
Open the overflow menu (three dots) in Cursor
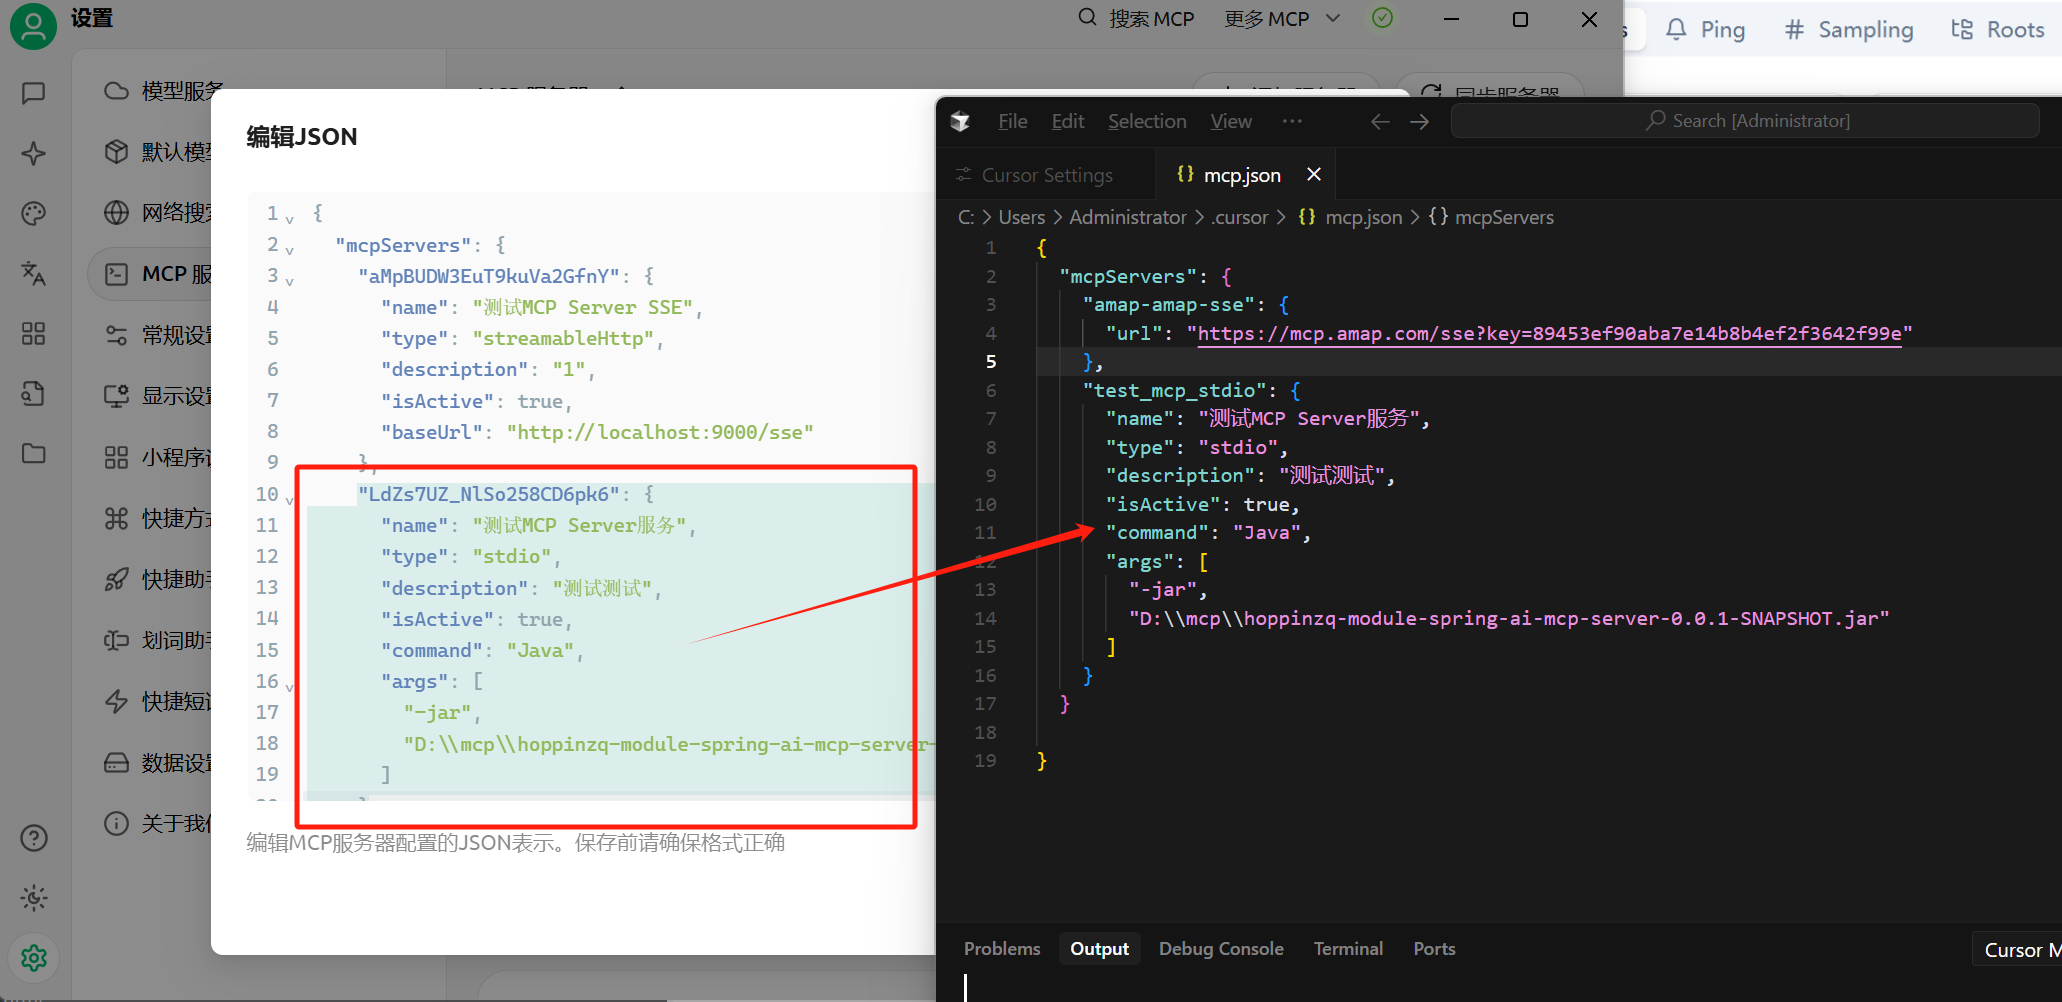[x=1292, y=121]
